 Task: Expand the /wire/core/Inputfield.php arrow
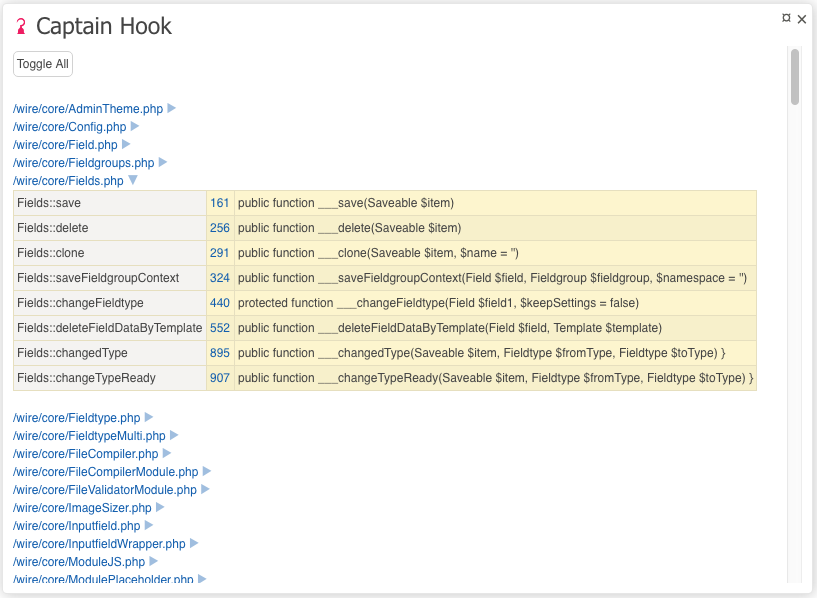tap(149, 525)
